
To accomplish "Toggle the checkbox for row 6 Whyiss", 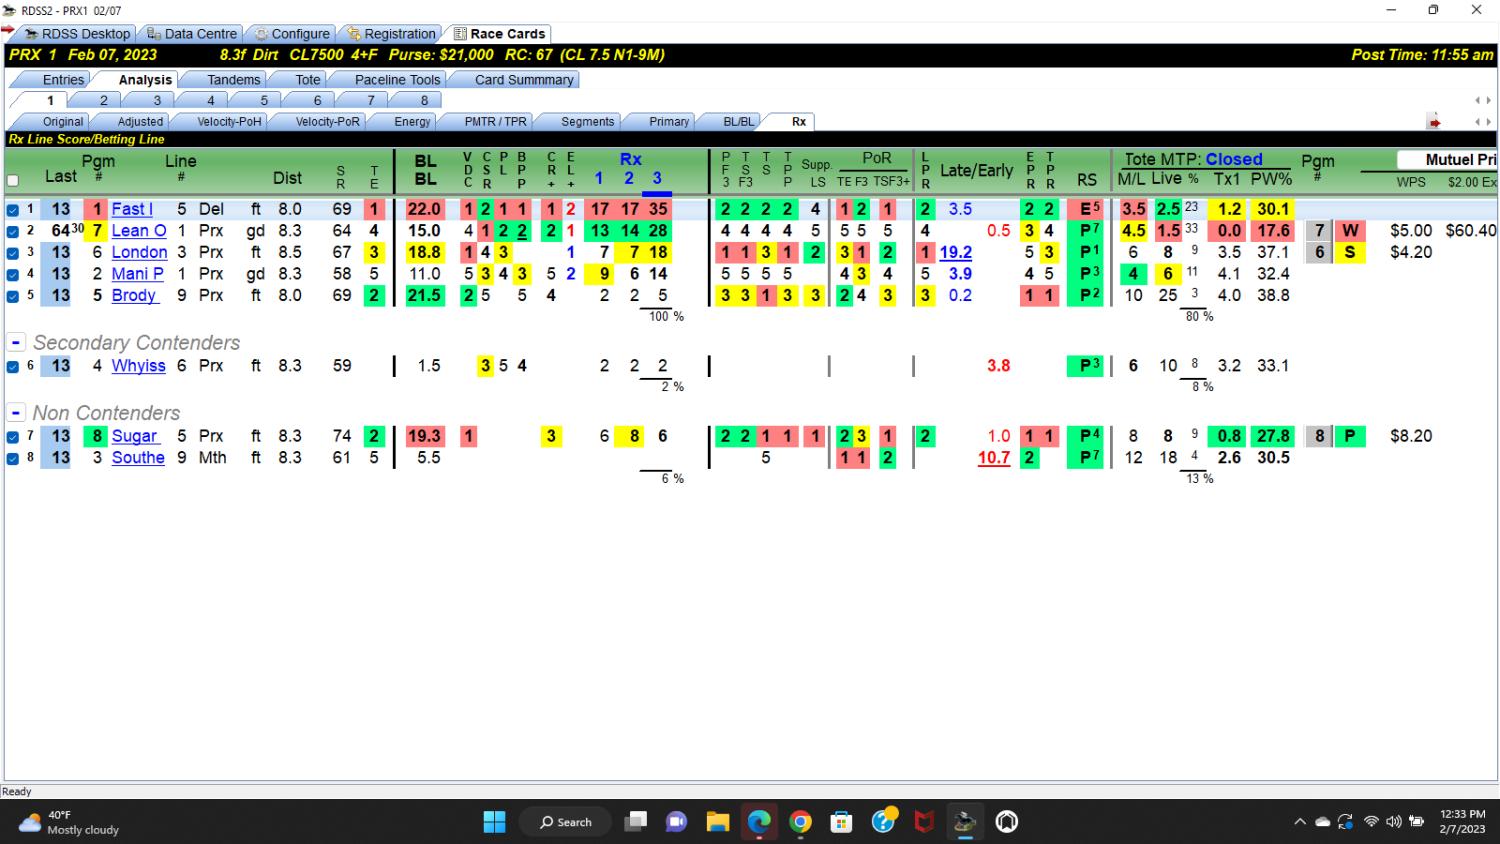I will 13,366.
